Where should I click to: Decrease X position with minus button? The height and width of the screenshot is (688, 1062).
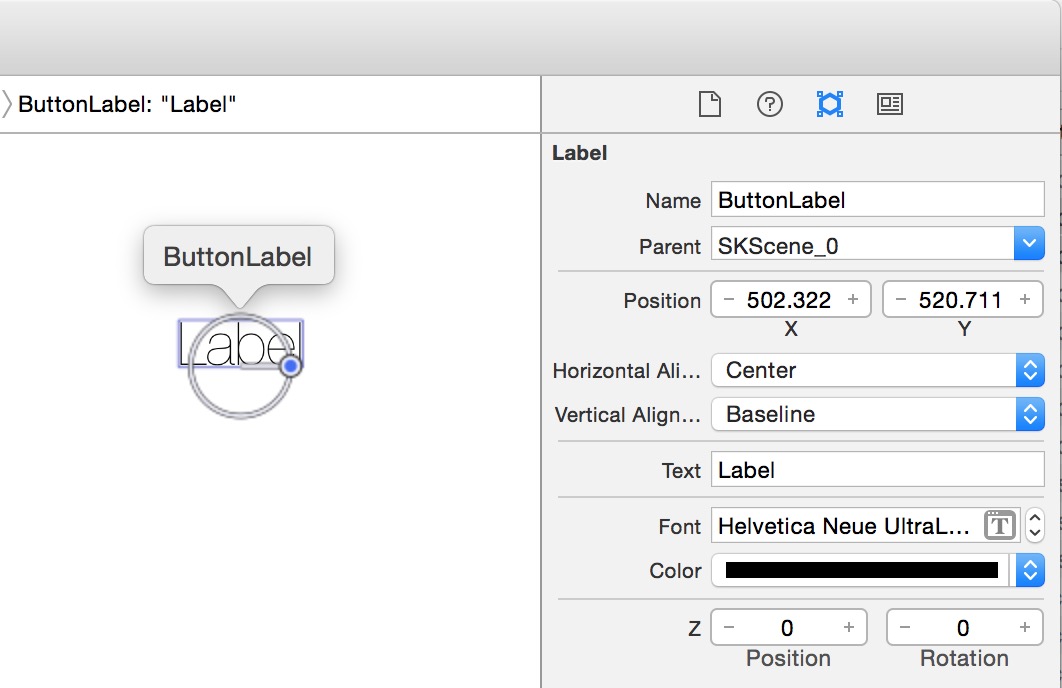pos(728,300)
